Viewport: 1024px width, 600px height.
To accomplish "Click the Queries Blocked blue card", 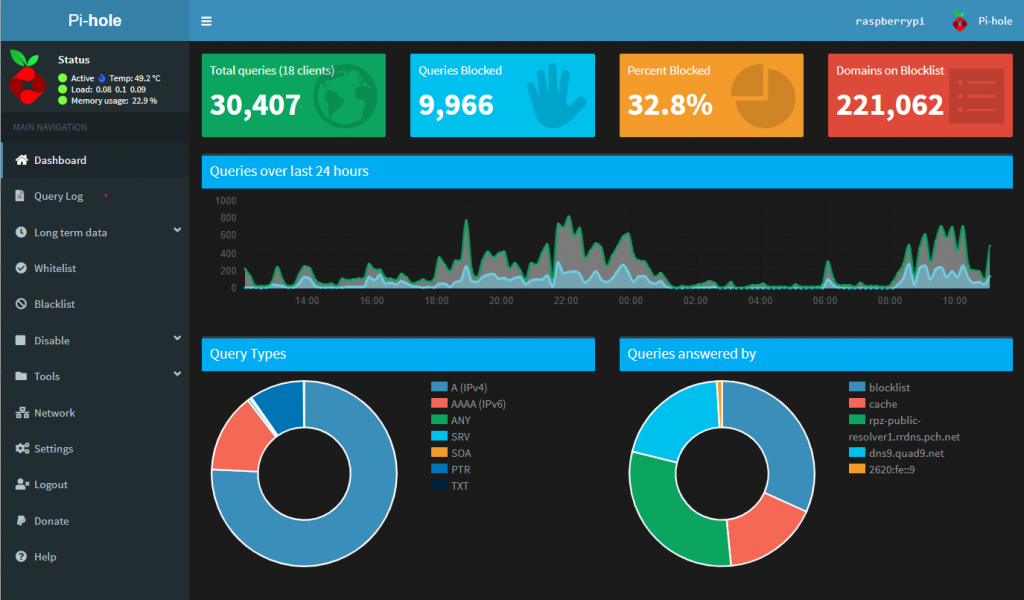I will (x=502, y=95).
